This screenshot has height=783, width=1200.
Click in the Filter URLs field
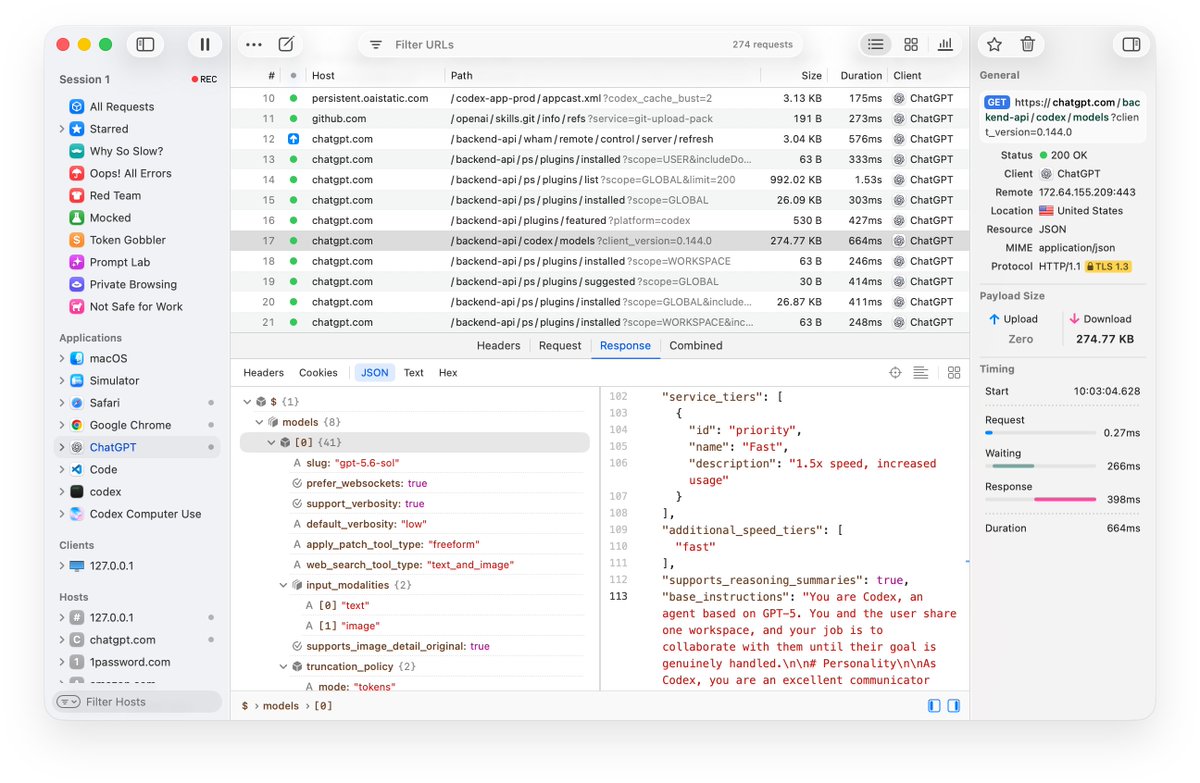pyautogui.click(x=580, y=45)
